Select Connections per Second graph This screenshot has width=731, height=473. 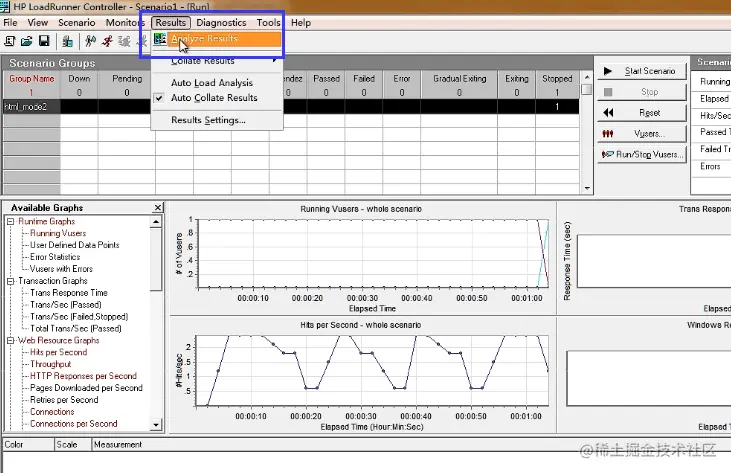click(x=74, y=424)
